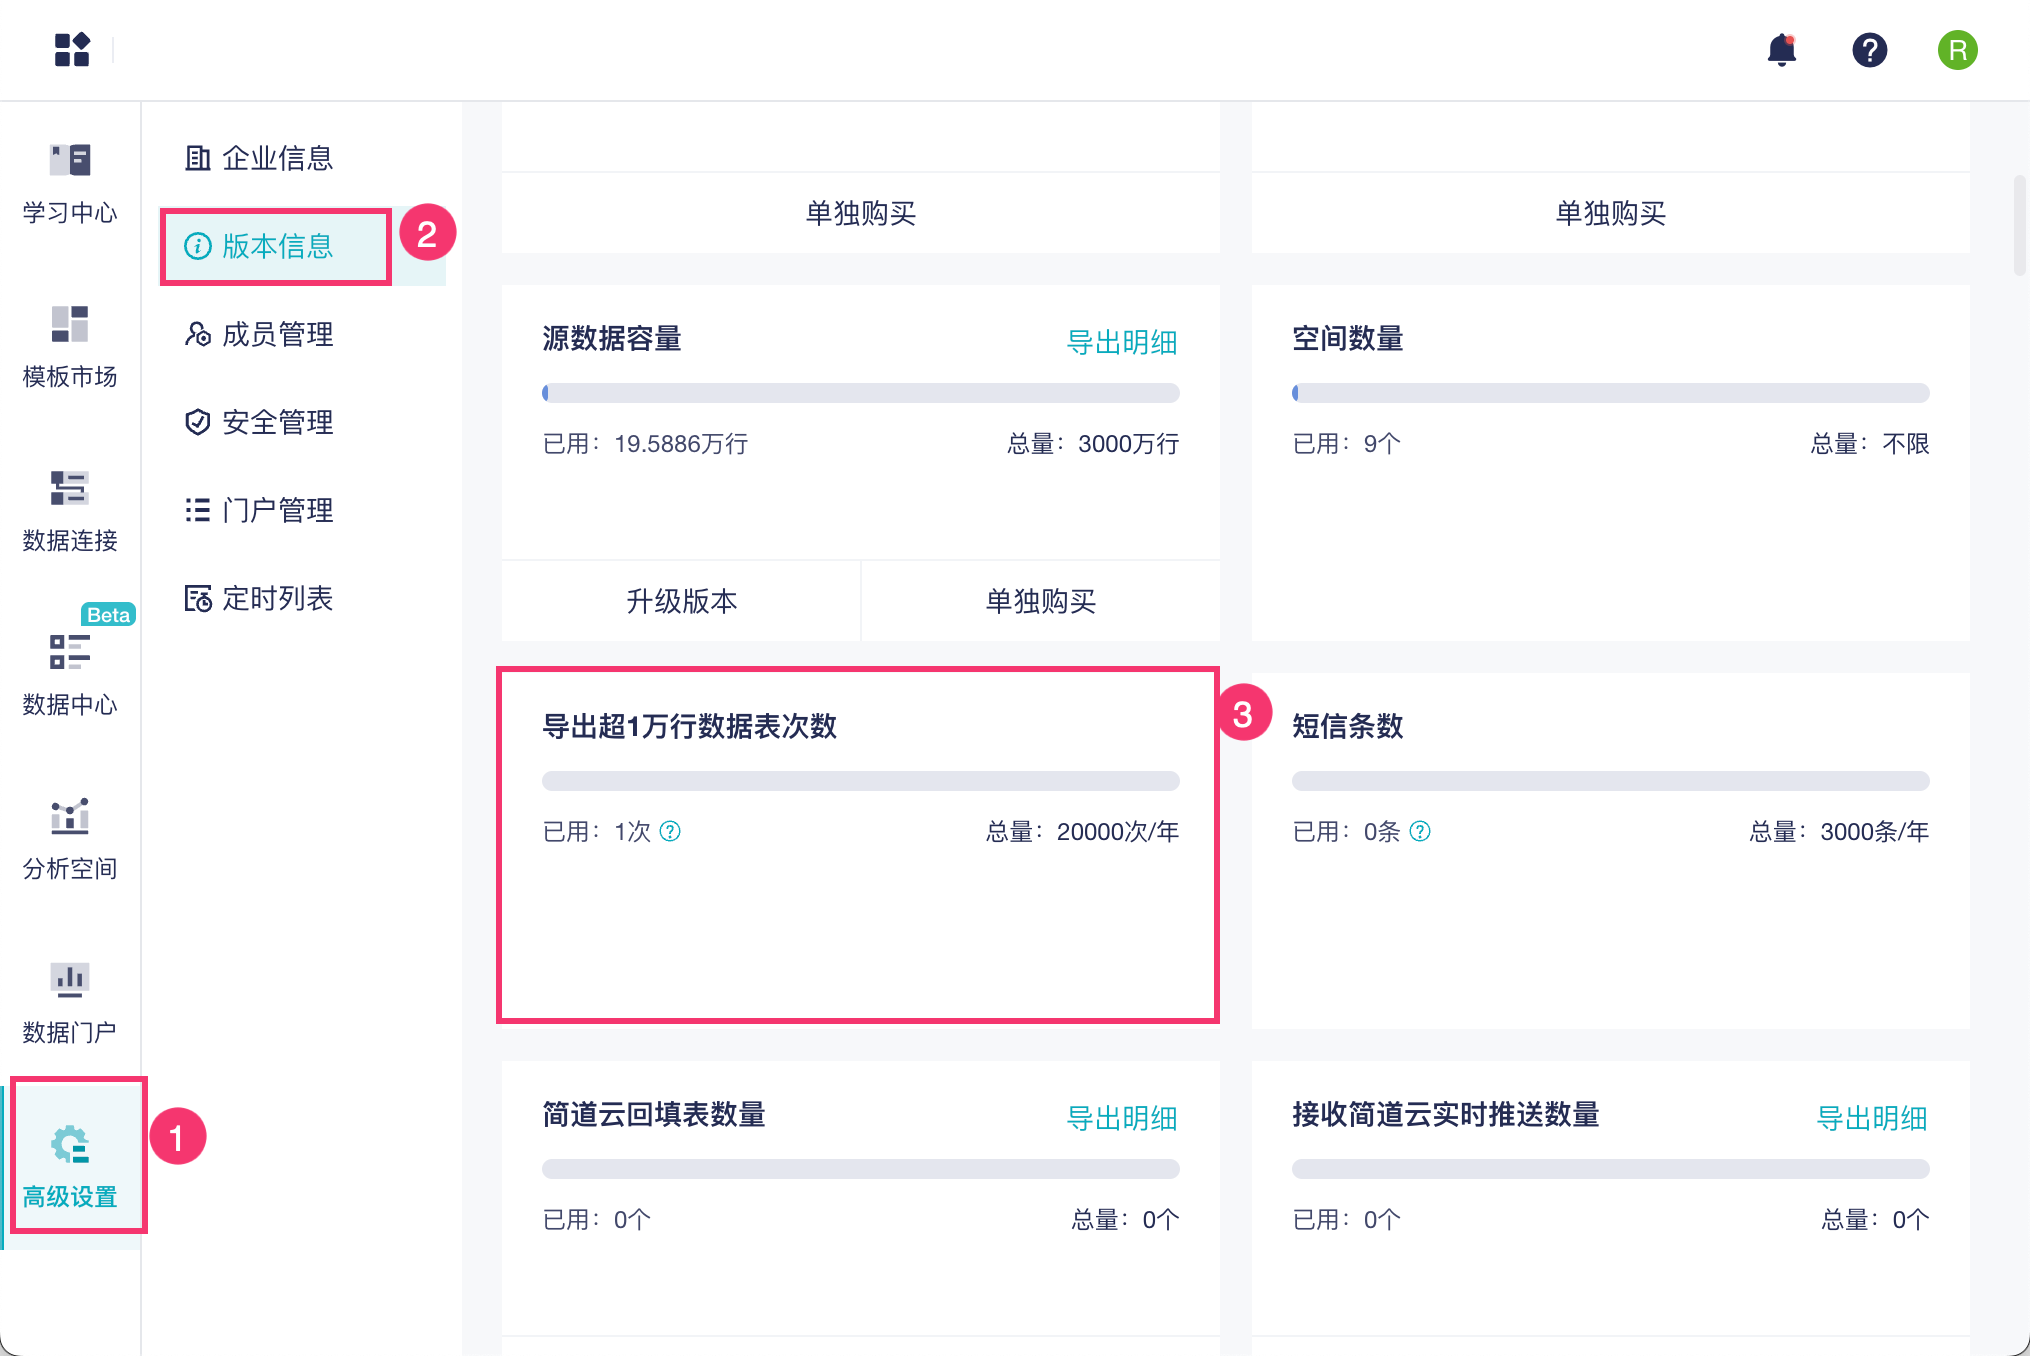Click the green user avatar R
Screen dimensions: 2030x1356
coord(1956,49)
